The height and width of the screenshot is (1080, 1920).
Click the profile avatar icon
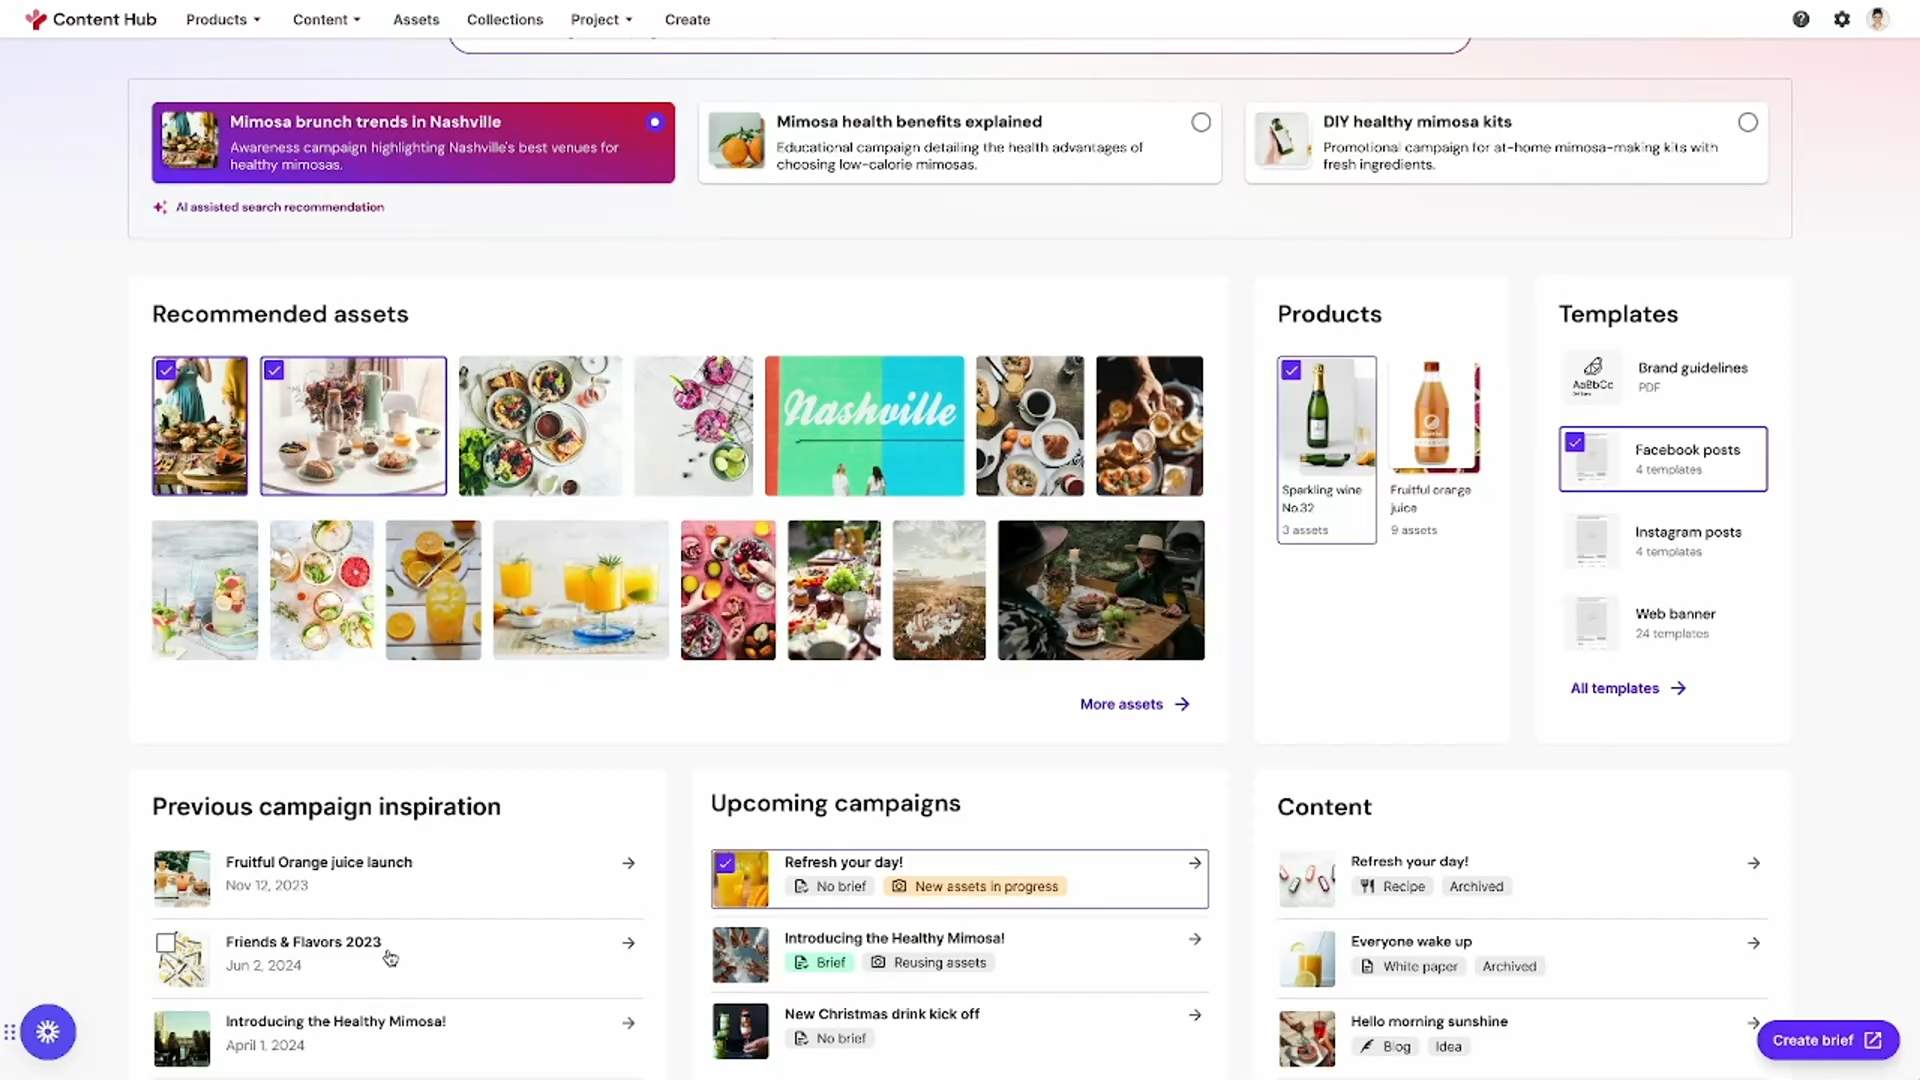click(x=1878, y=19)
